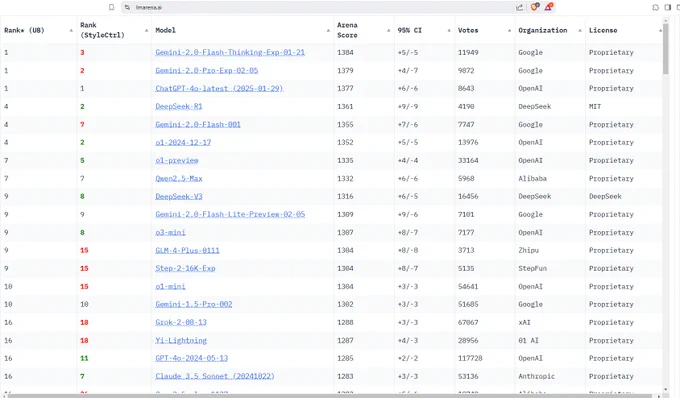Viewport: 680px width, 398px height.
Task: Open site settings icon in address bar
Action: tap(127, 7)
